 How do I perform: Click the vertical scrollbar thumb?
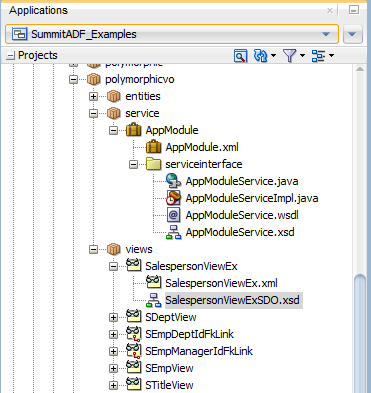point(360,333)
